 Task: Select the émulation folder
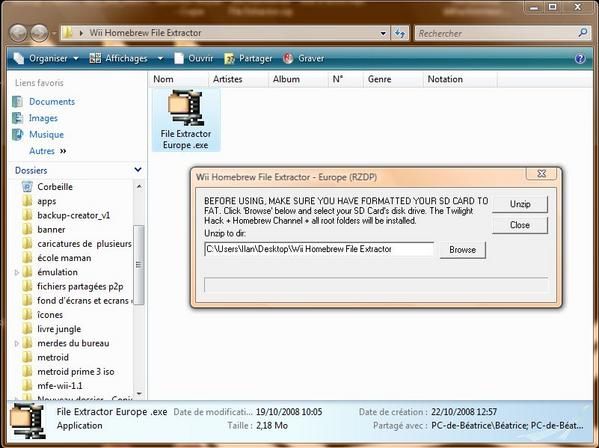click(x=57, y=272)
